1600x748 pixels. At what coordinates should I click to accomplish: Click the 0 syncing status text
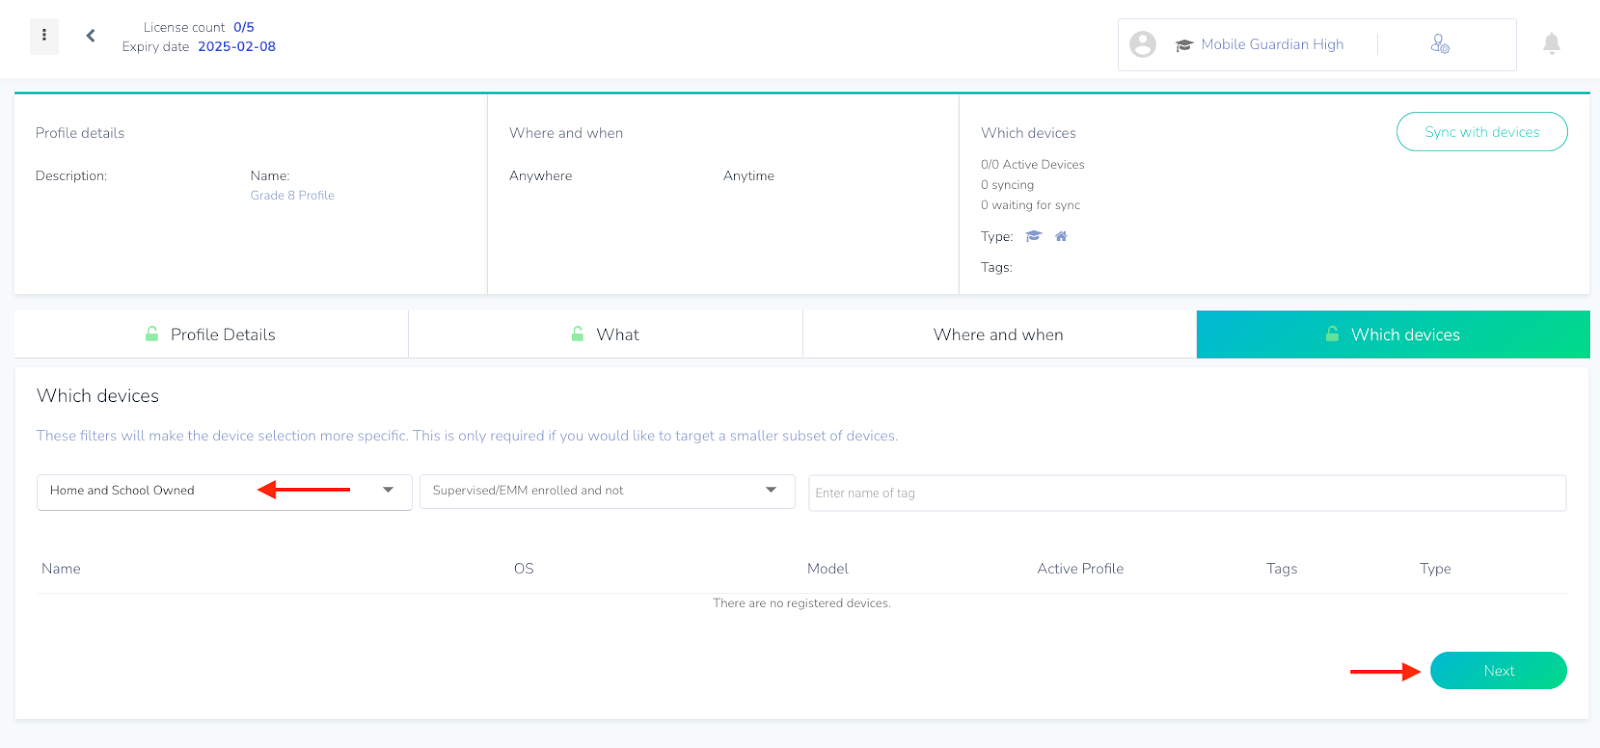1007,185
